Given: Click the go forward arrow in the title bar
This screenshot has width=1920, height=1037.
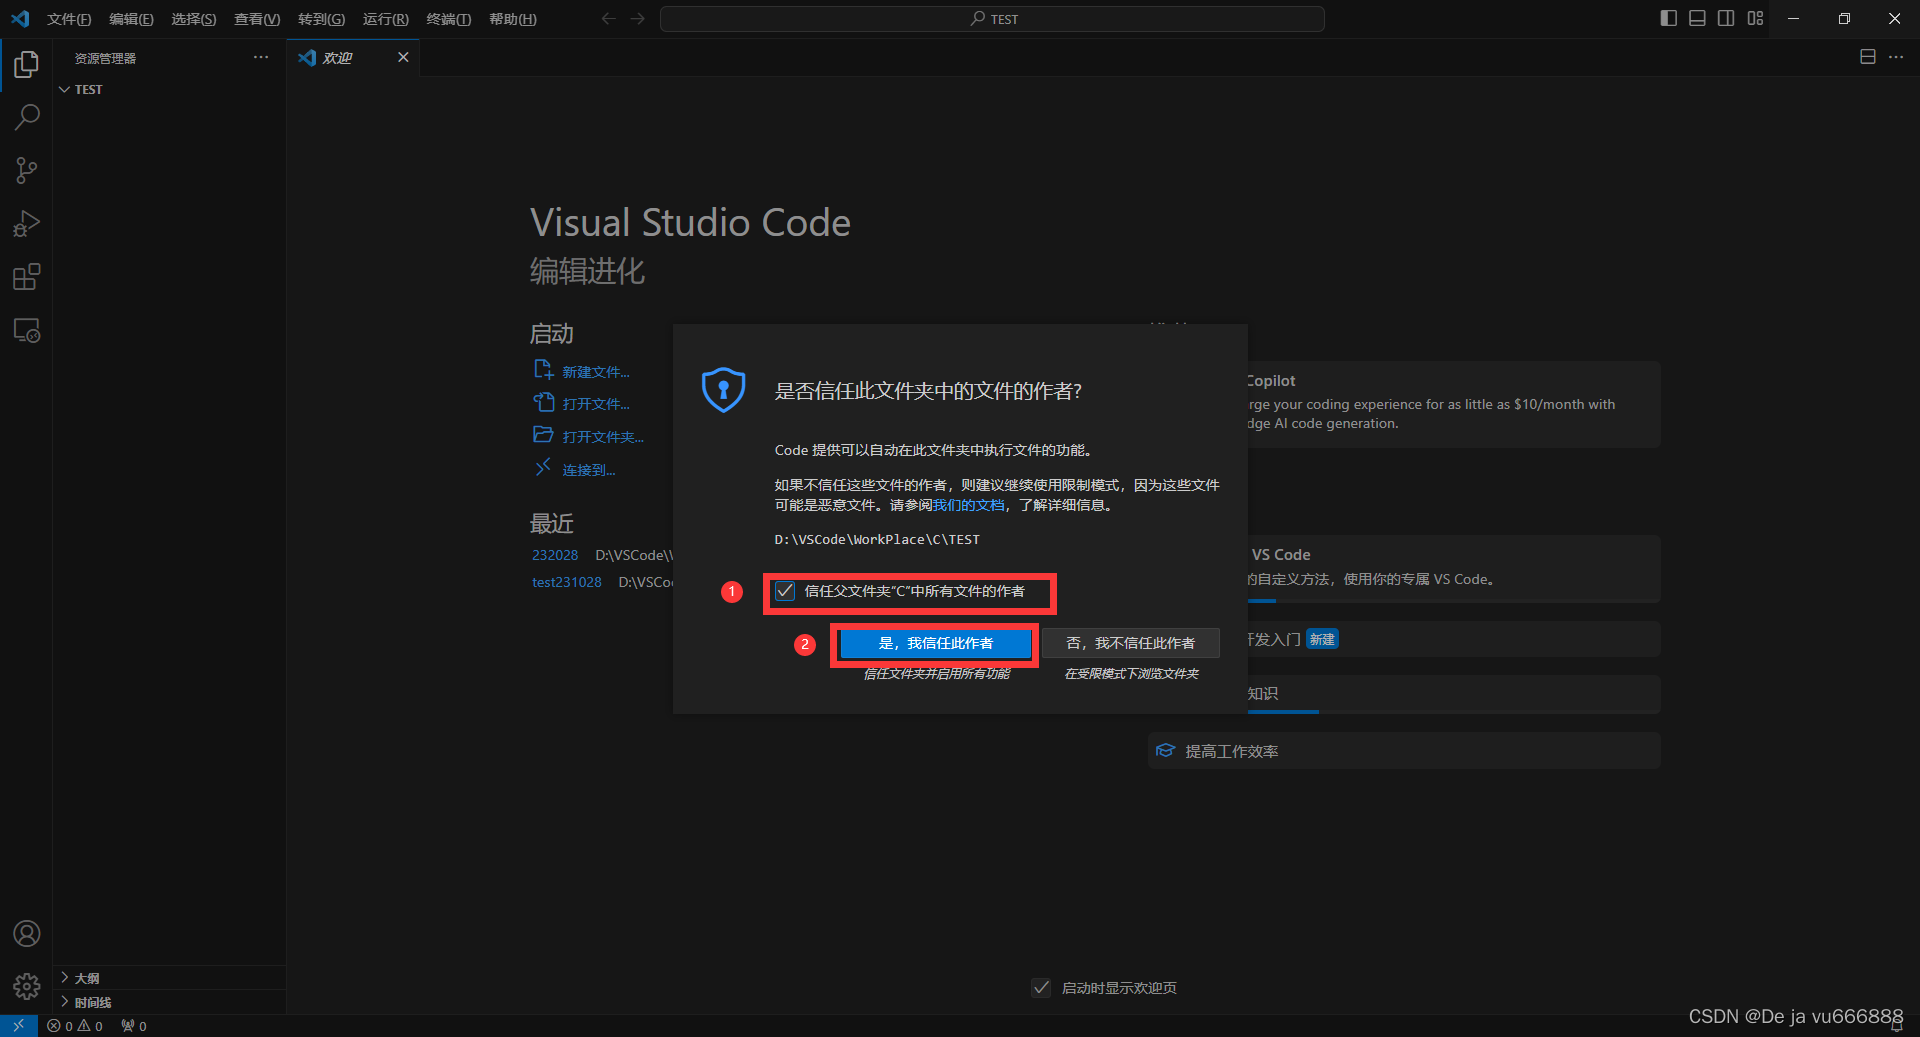Looking at the screenshot, I should click(637, 19).
